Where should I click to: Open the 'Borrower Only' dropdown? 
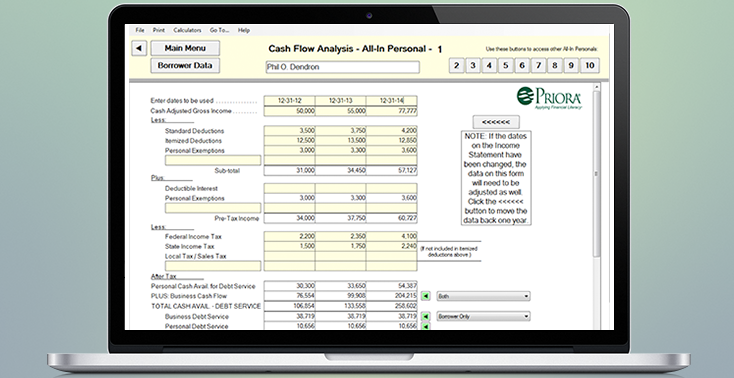click(x=483, y=317)
